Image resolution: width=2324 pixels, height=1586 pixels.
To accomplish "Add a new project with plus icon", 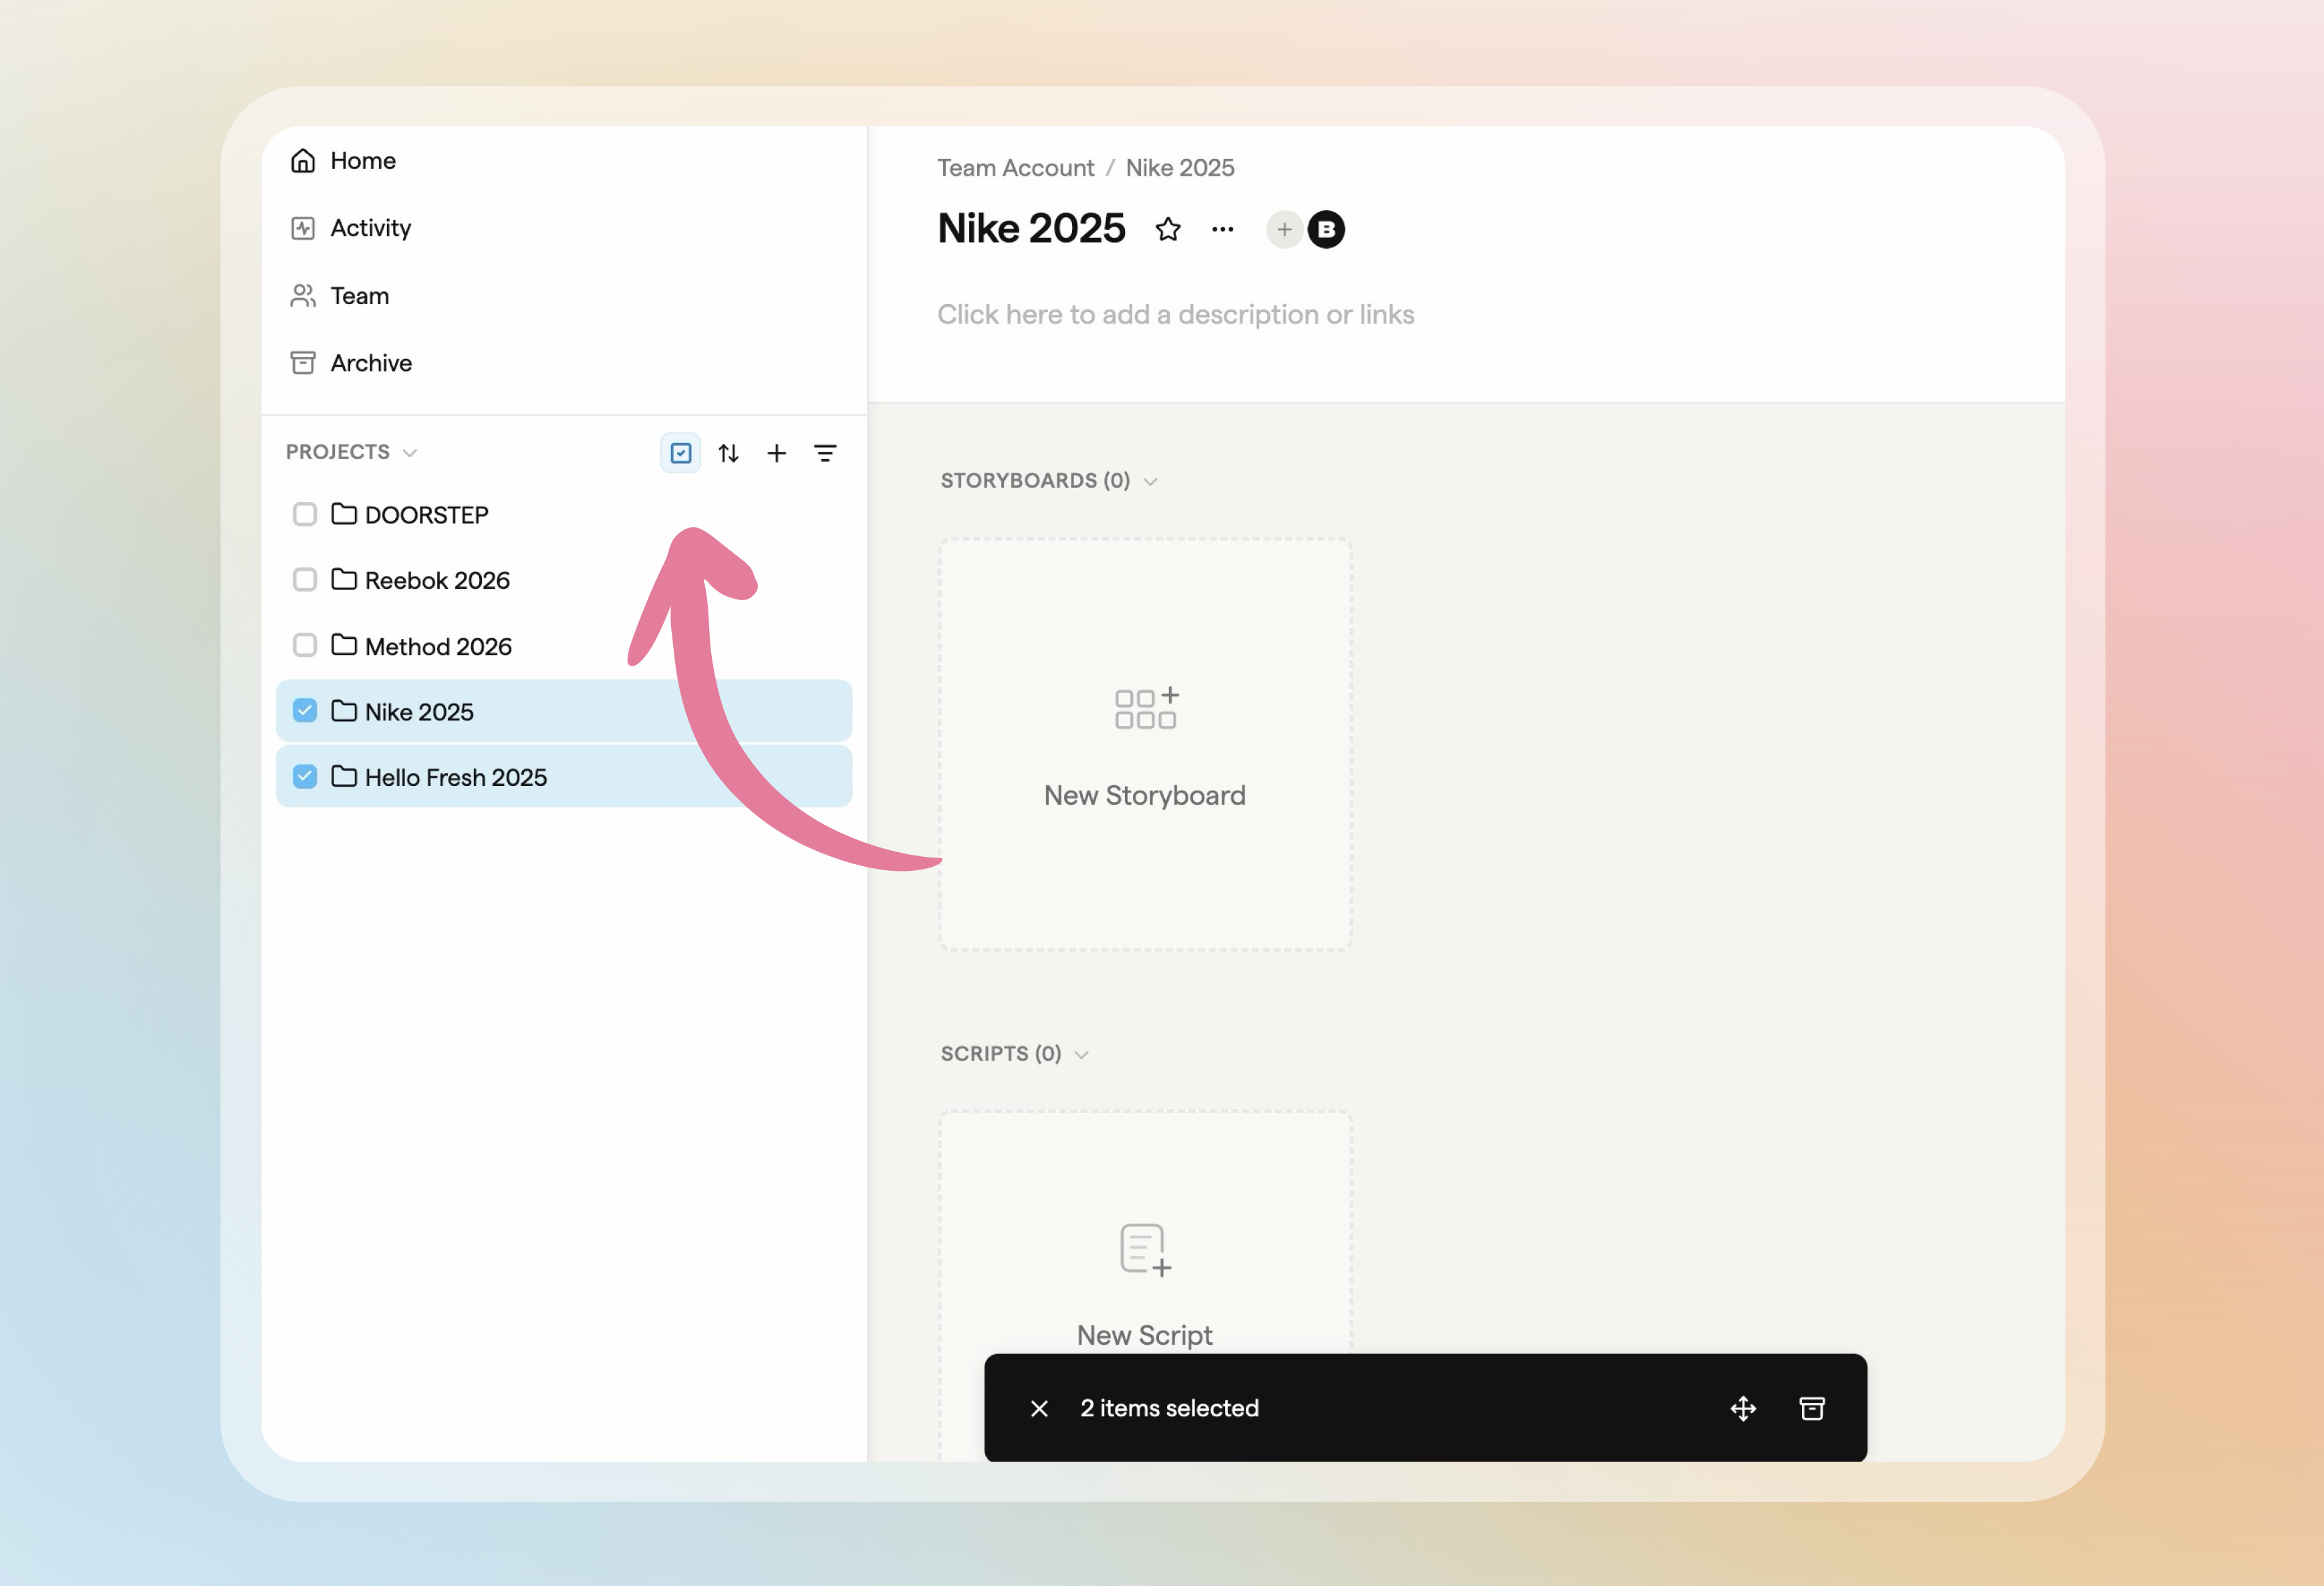I will coord(777,453).
